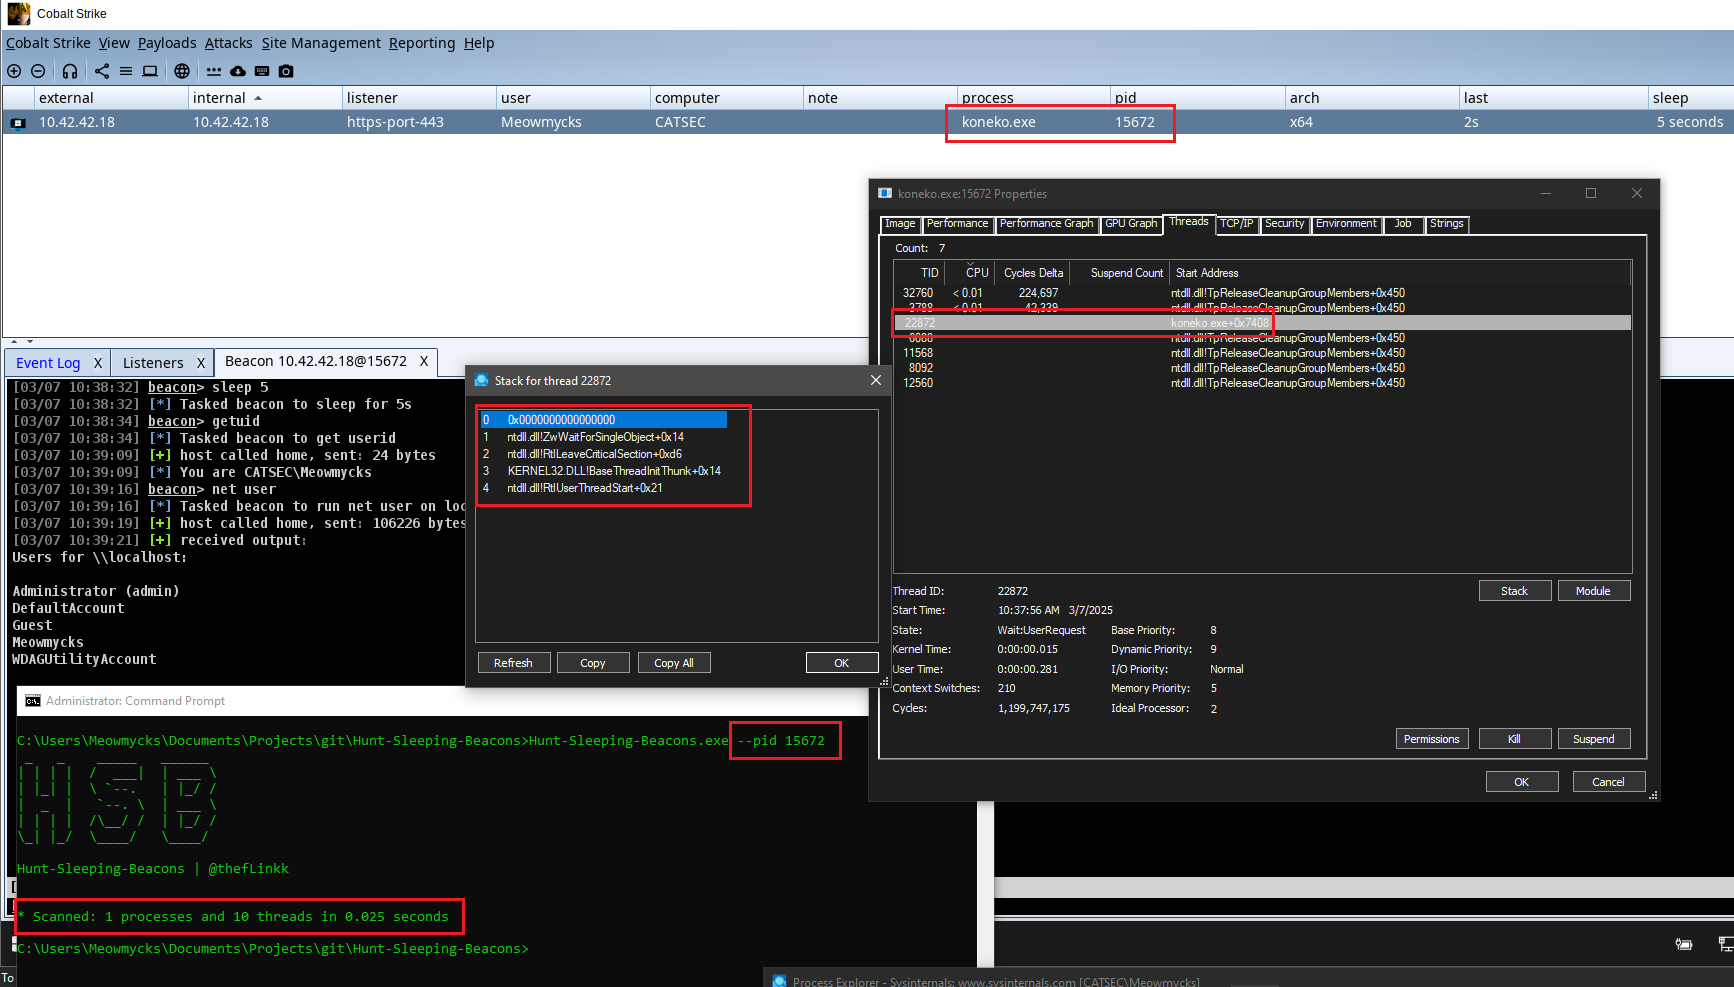Click the Permissions button

(1432, 739)
